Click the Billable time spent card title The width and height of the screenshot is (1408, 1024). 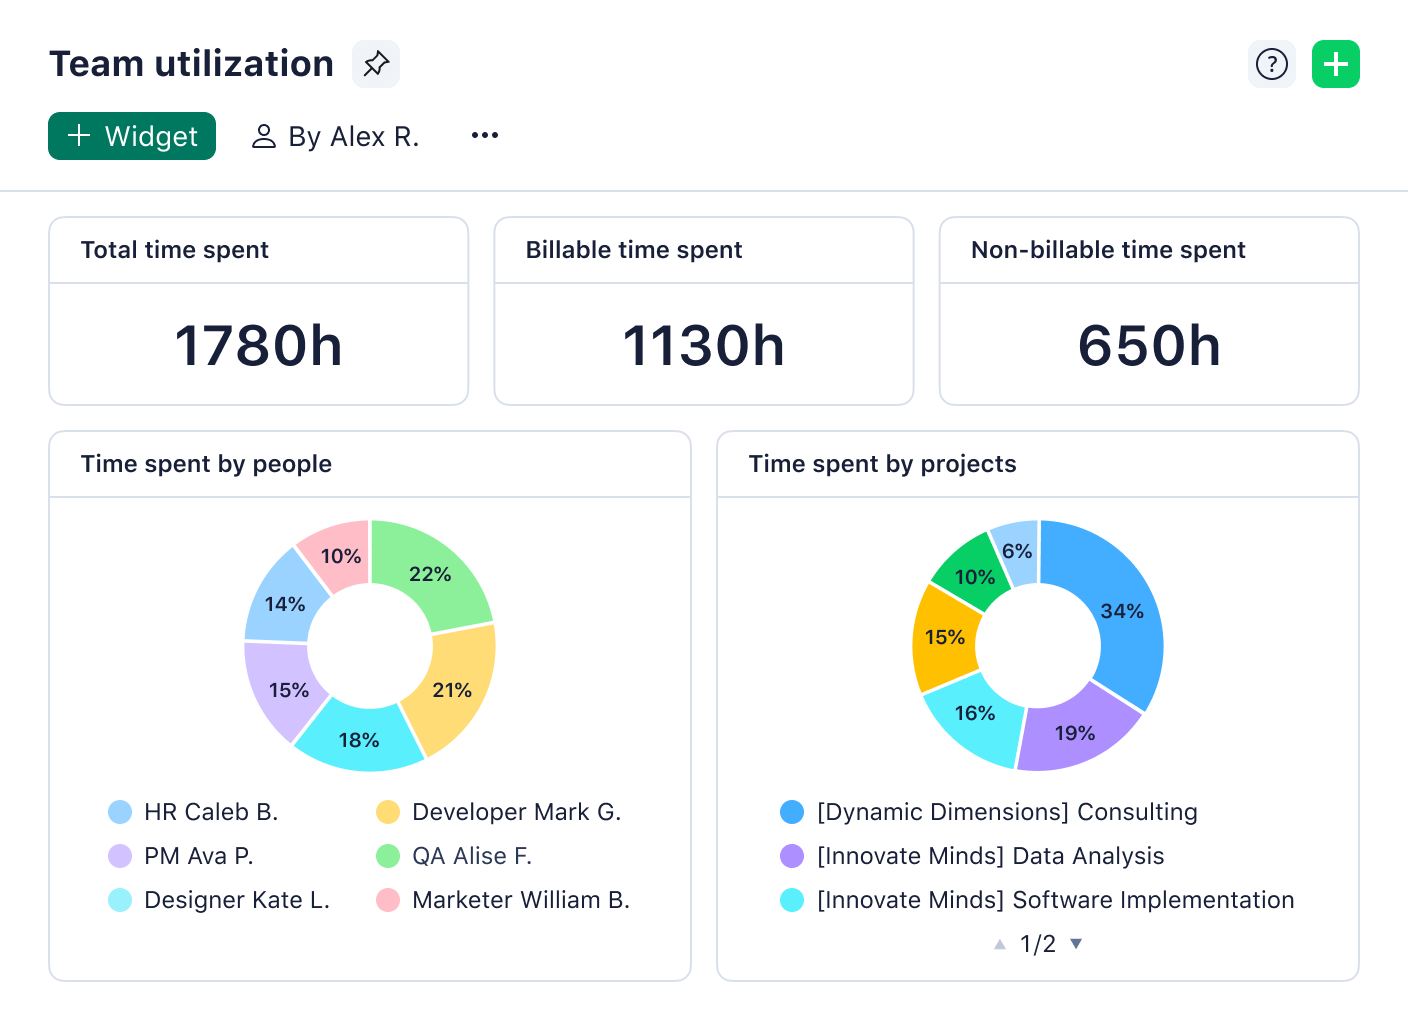(635, 250)
